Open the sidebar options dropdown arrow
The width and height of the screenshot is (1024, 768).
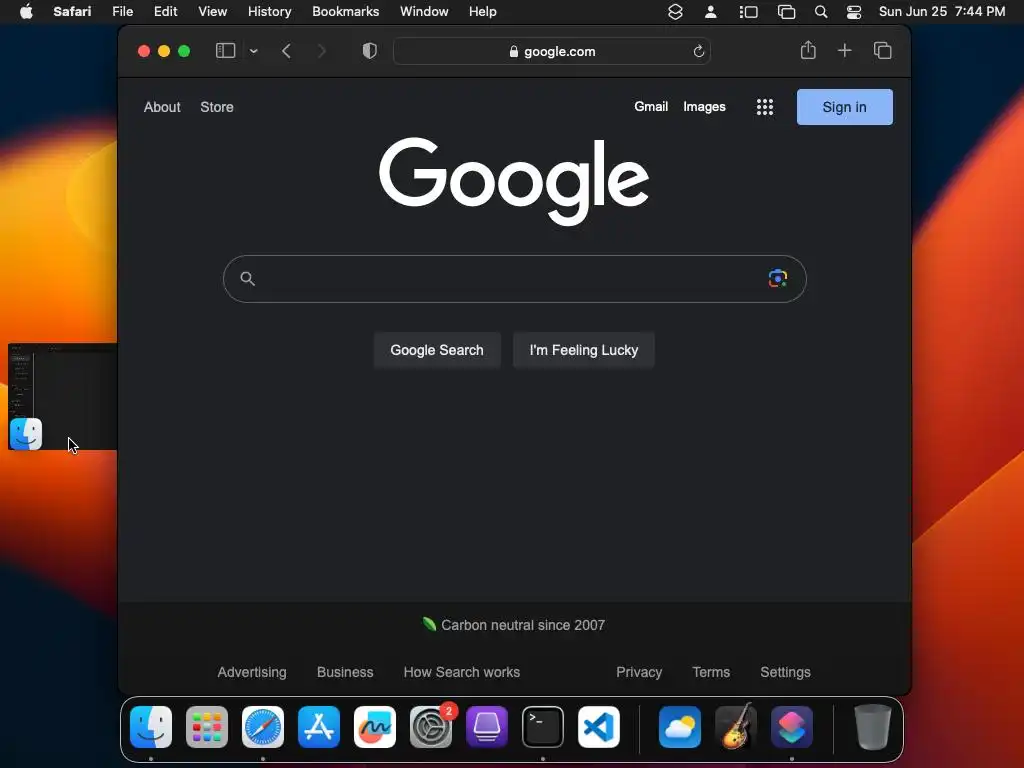click(x=253, y=51)
